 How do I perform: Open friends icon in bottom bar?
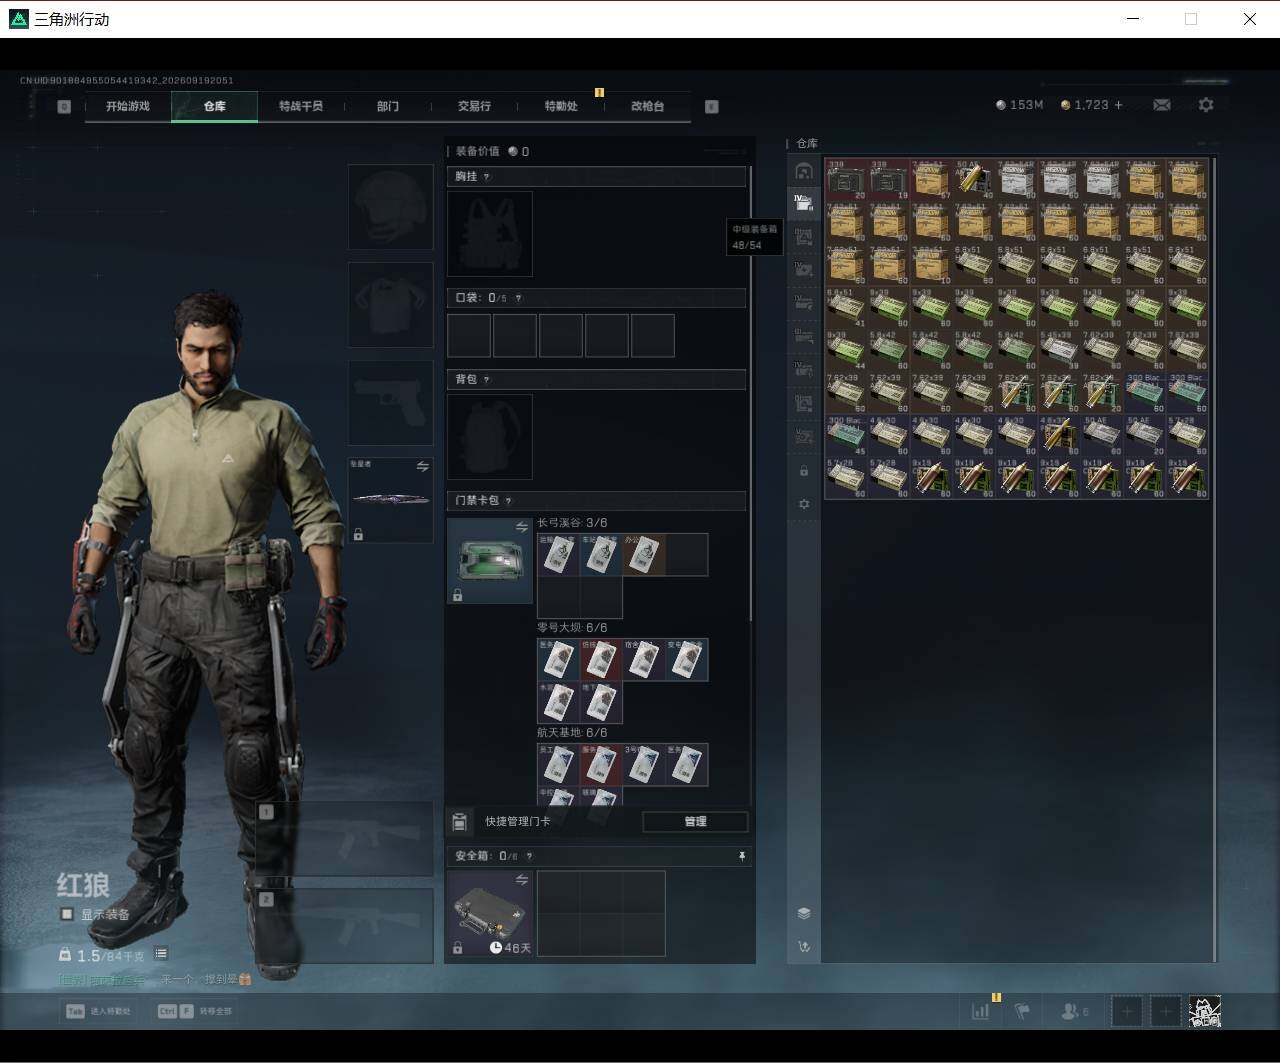[1074, 1011]
